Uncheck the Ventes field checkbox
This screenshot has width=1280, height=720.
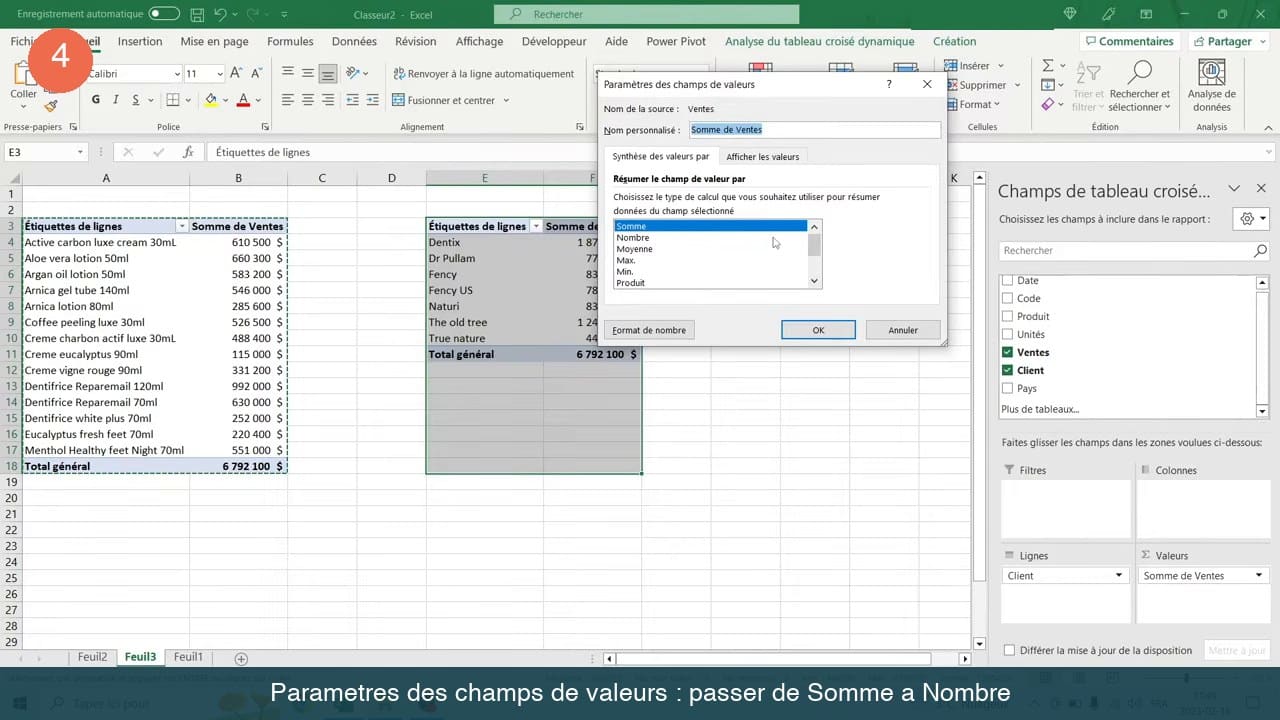(1007, 353)
